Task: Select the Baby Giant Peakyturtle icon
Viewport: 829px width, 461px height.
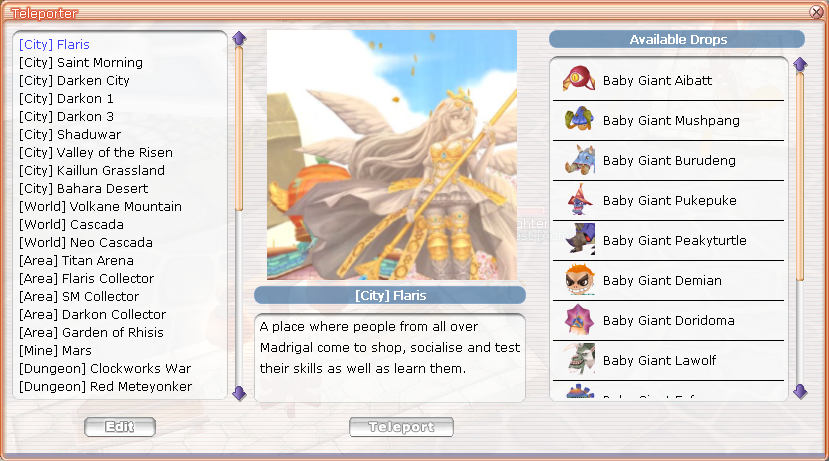Action: (580, 239)
